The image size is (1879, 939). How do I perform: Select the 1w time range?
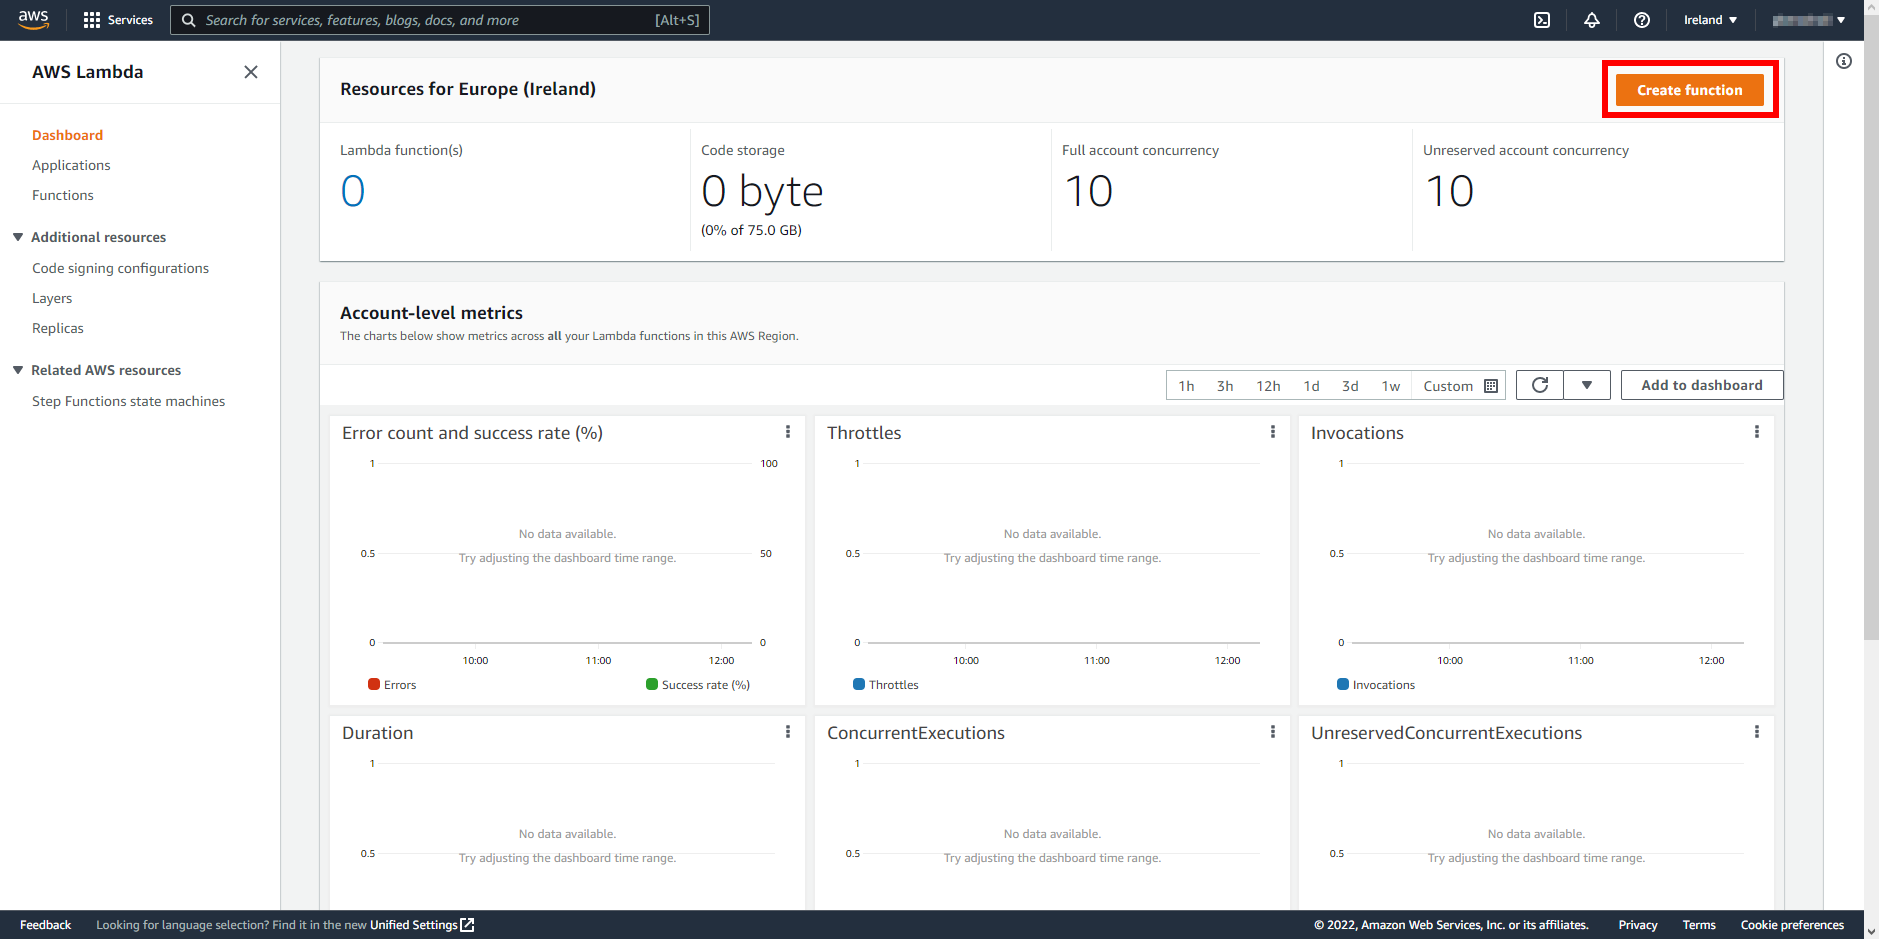pyautogui.click(x=1390, y=385)
